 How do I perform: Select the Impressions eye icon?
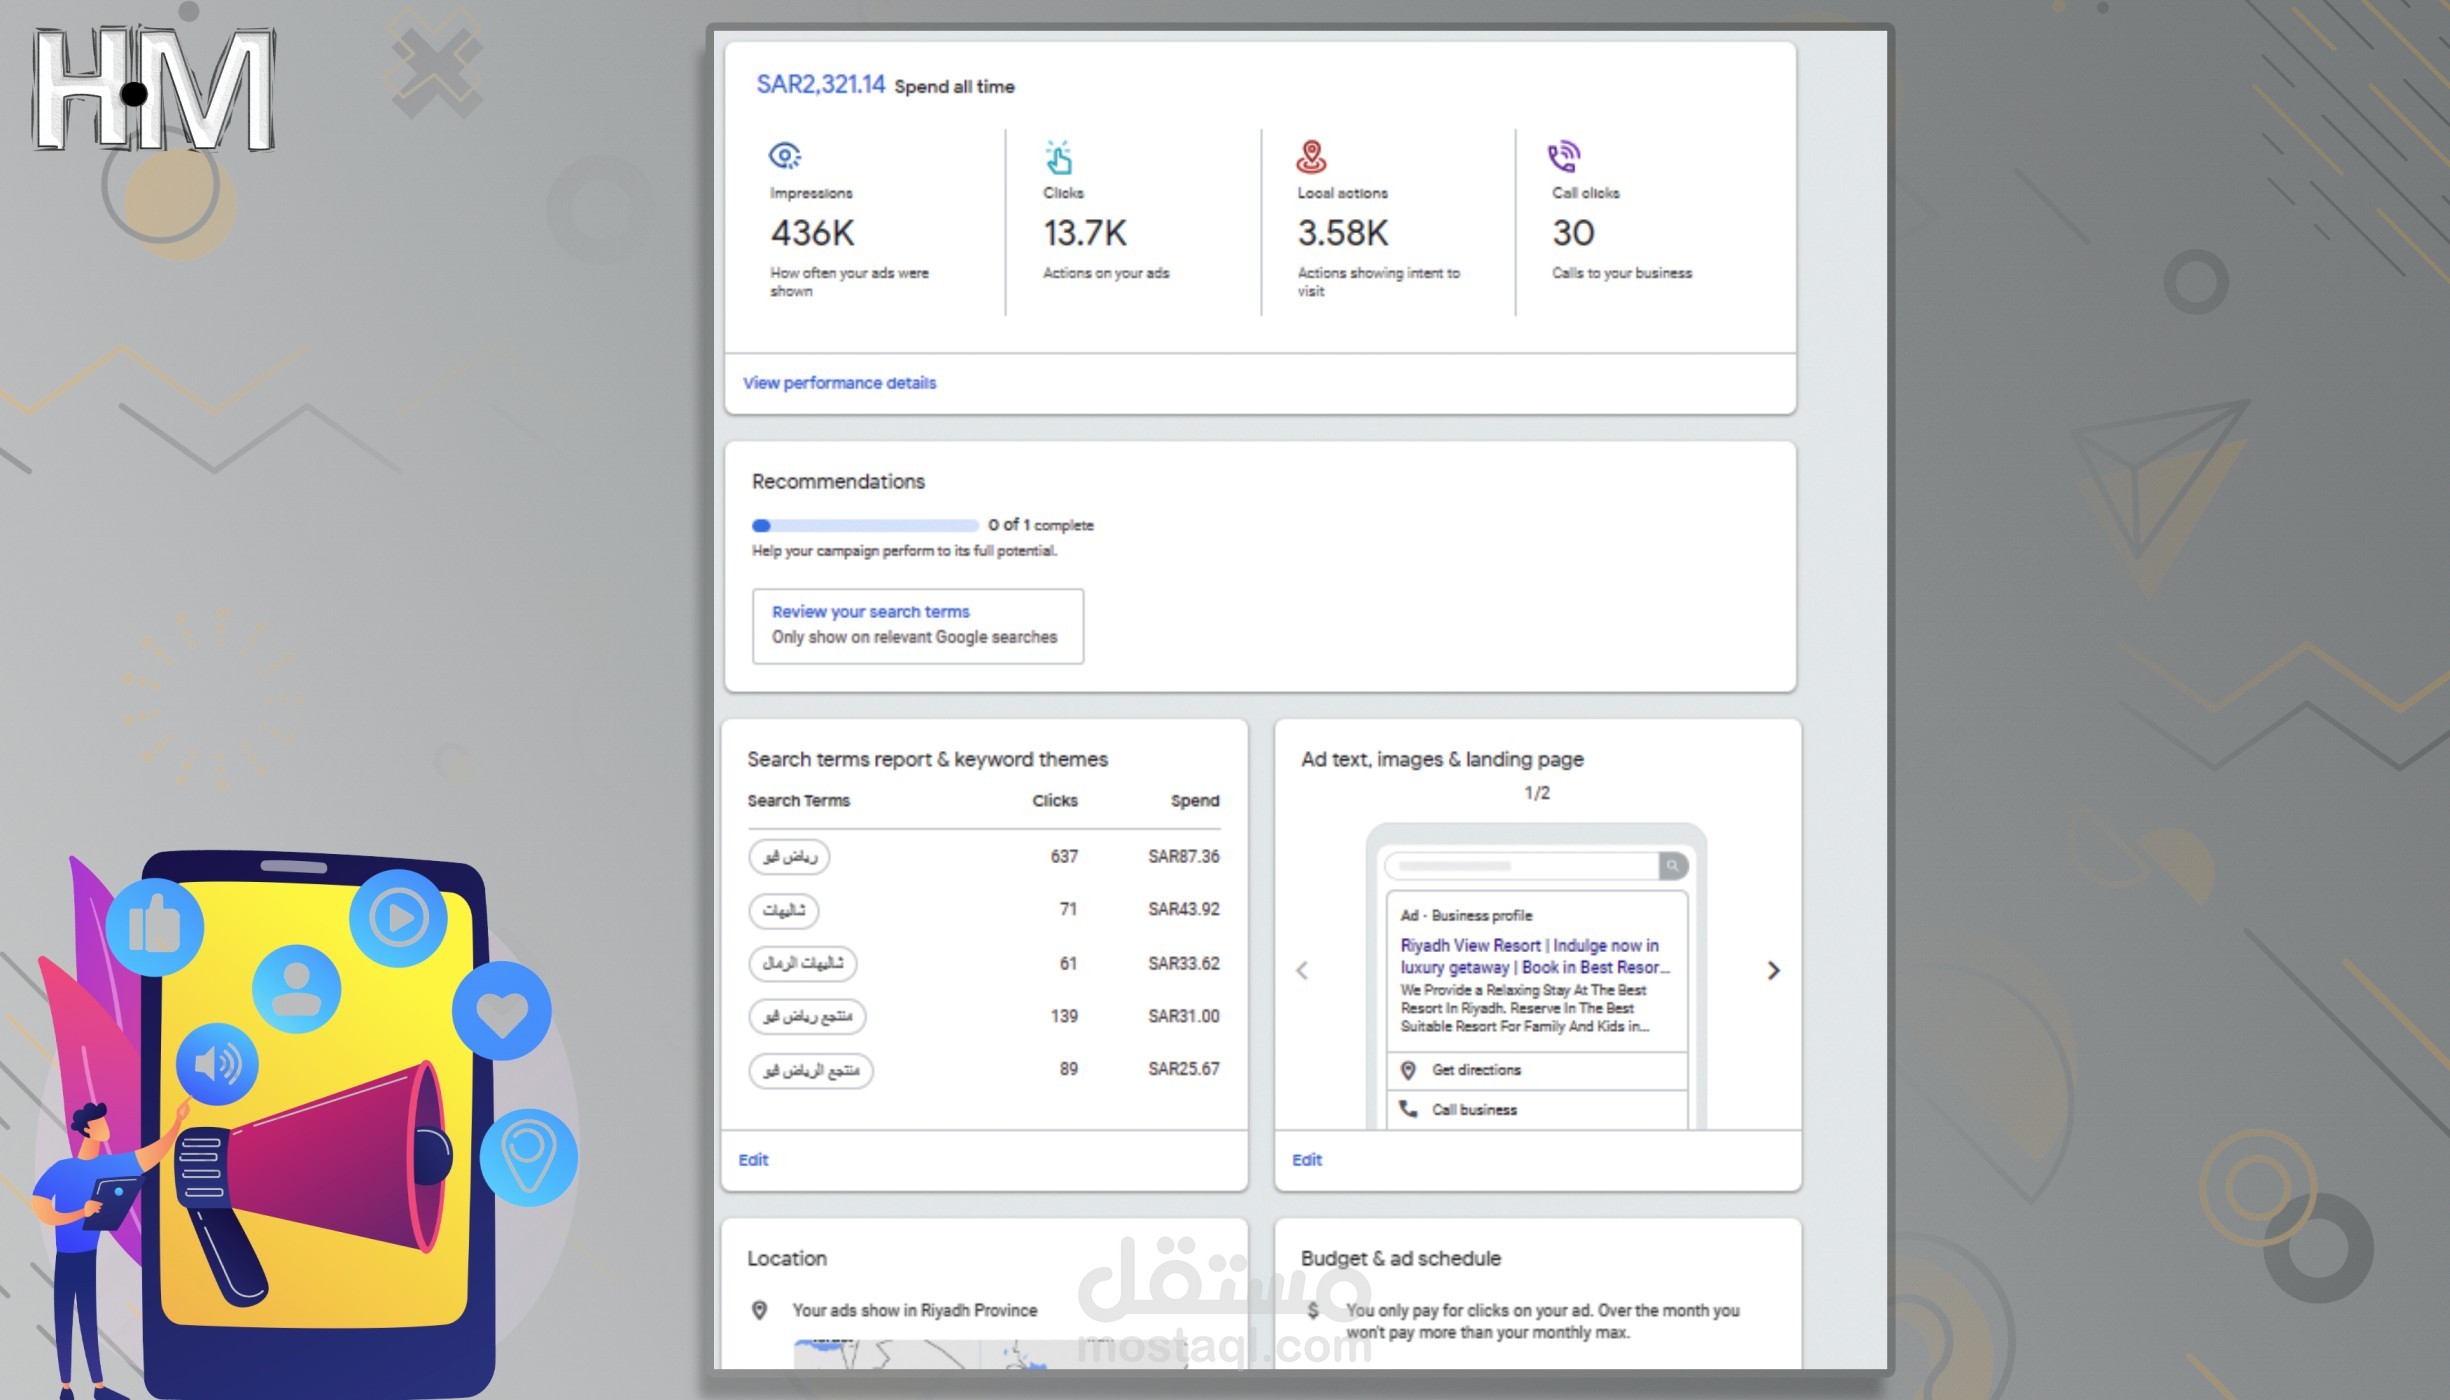click(x=784, y=155)
